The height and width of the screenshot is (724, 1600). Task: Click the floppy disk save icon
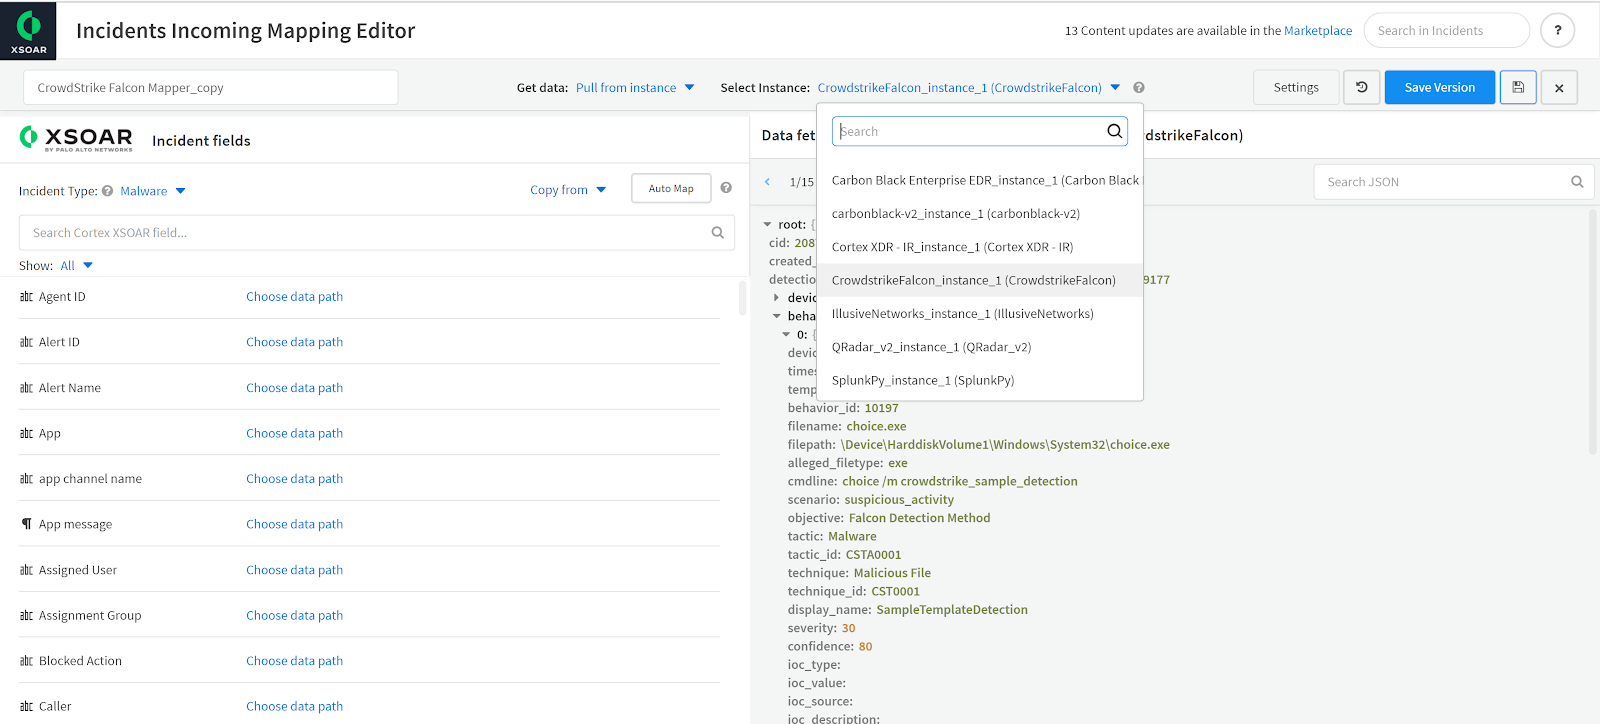[1517, 88]
